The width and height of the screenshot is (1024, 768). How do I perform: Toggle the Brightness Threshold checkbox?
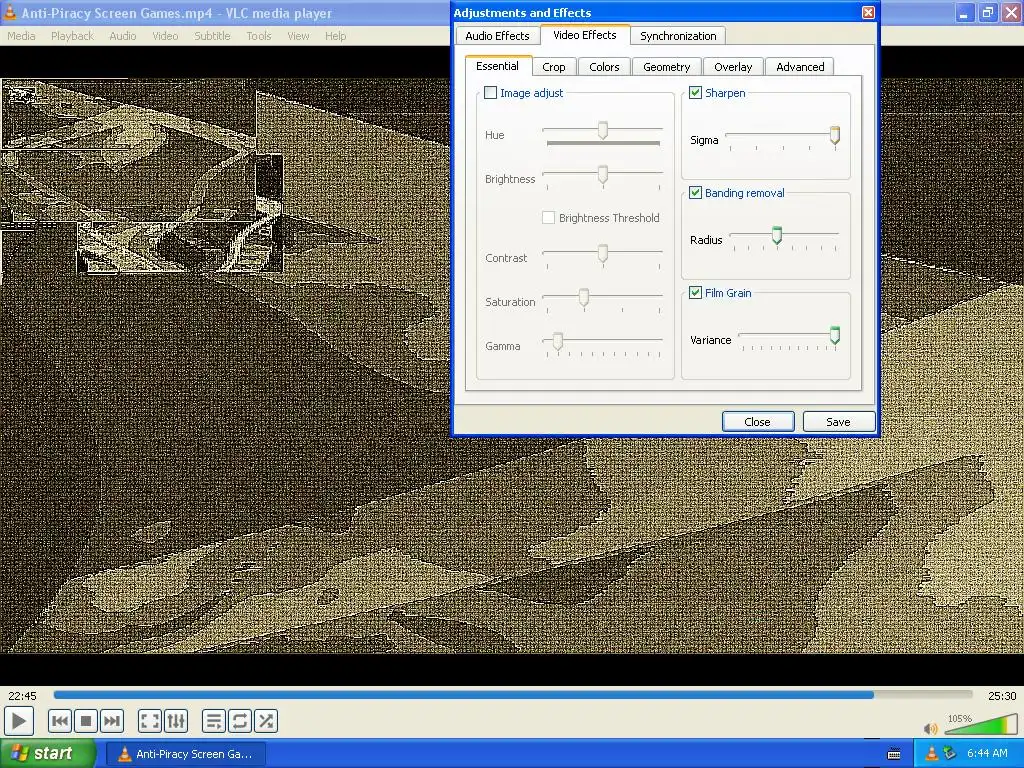(549, 217)
